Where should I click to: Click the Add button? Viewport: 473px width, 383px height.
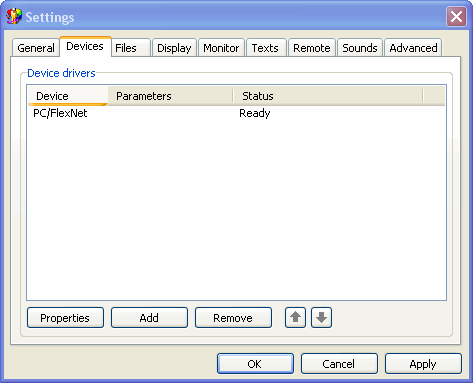[x=149, y=318]
